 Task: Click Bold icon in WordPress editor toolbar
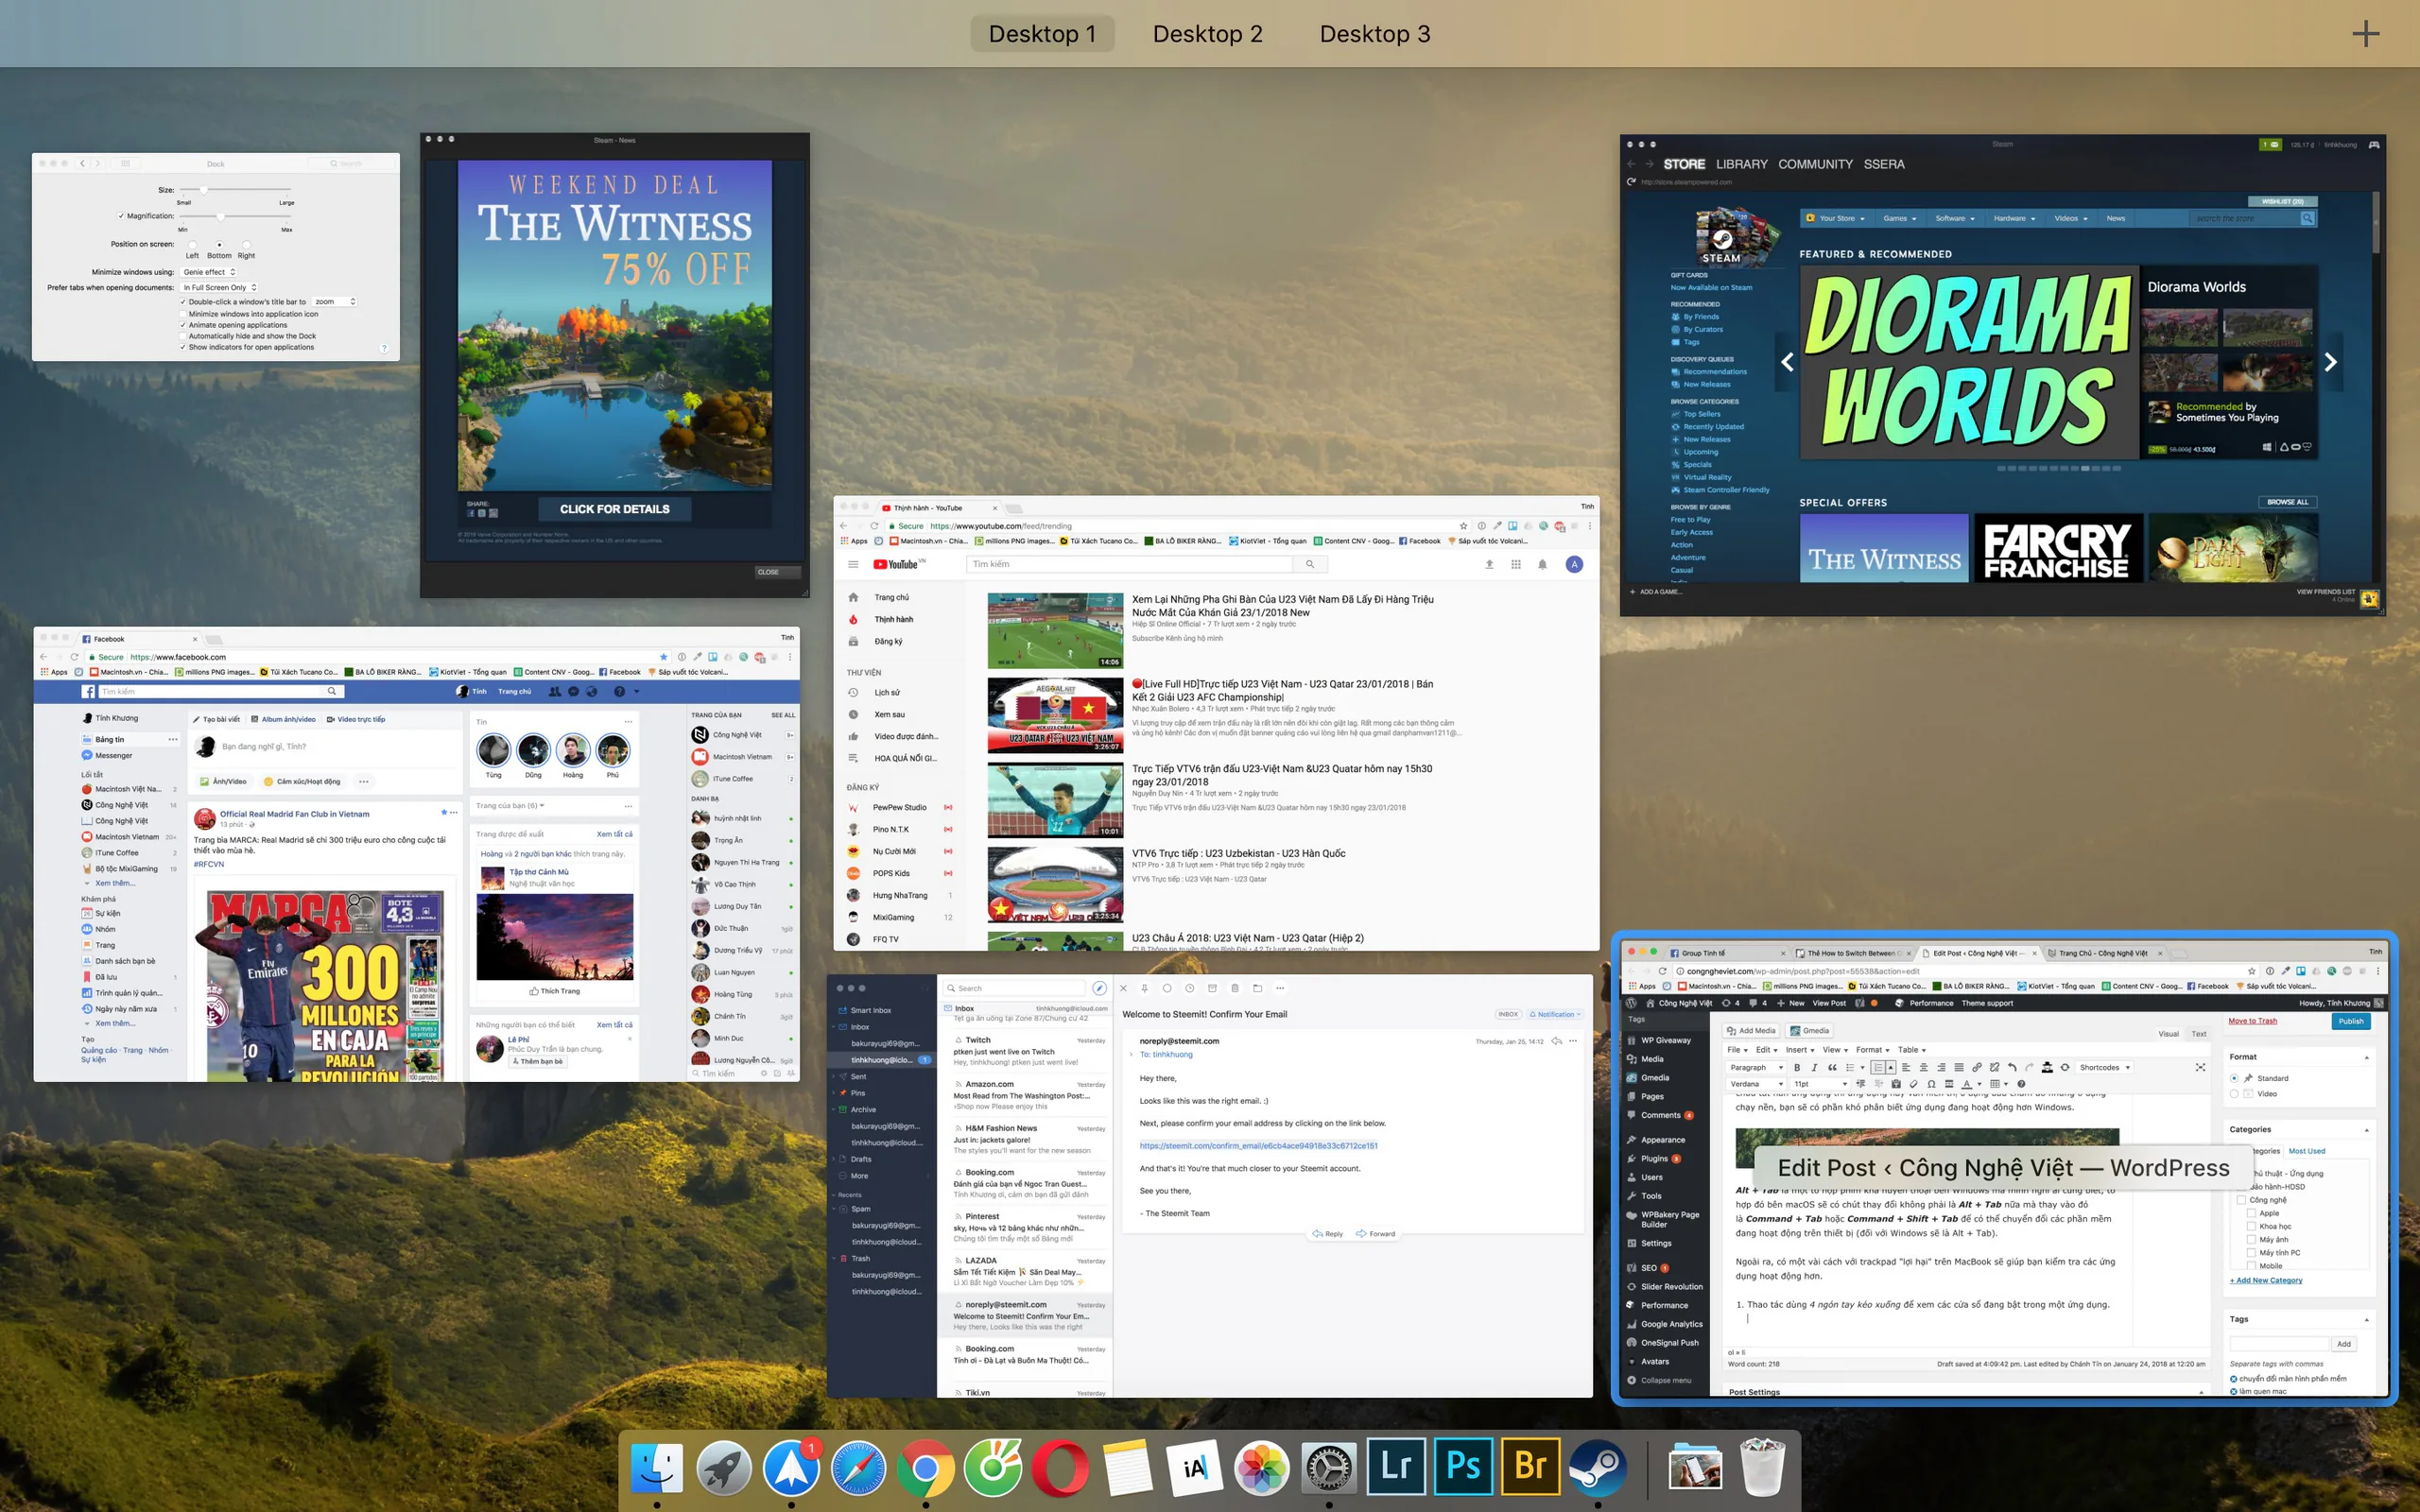point(1797,1068)
